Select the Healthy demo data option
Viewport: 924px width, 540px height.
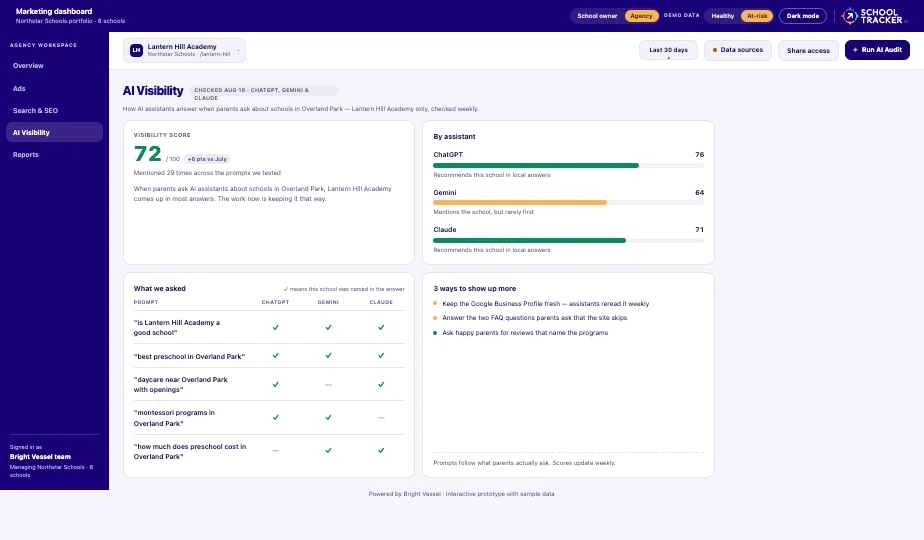click(722, 16)
